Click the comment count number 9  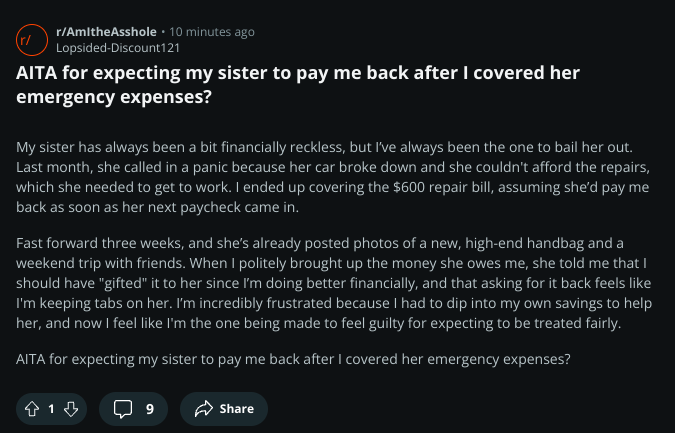[150, 408]
